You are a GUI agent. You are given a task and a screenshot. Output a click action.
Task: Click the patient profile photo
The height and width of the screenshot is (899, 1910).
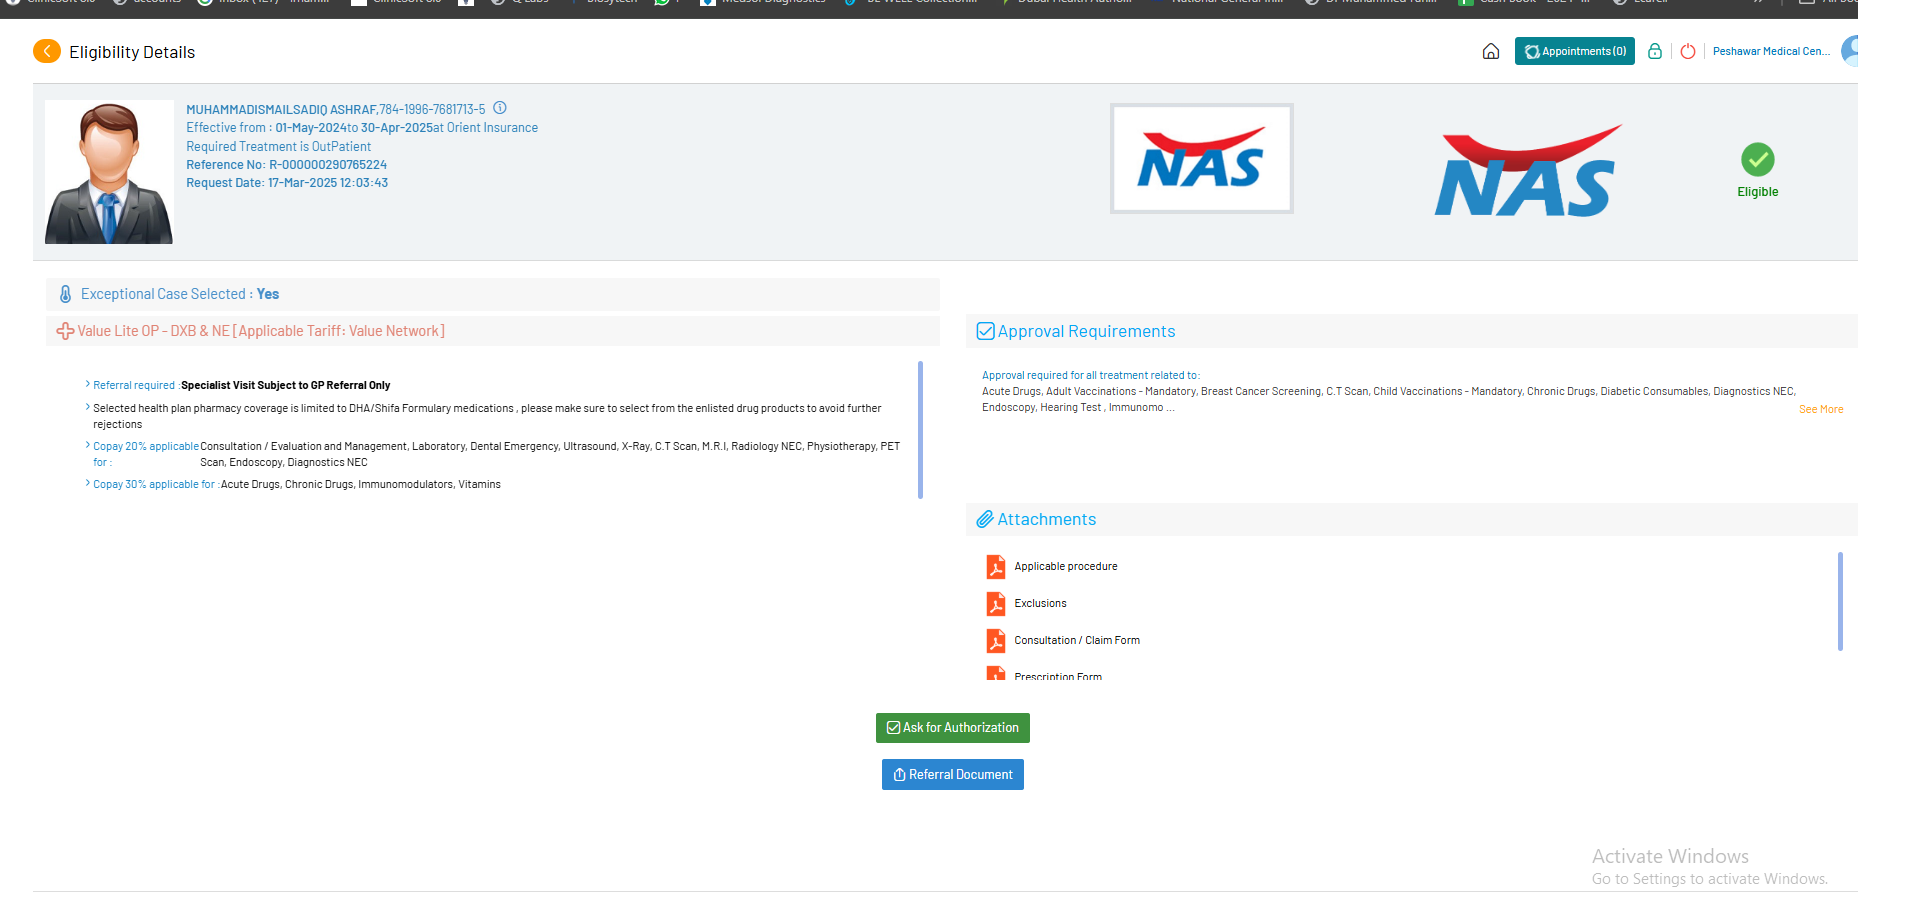tap(109, 172)
